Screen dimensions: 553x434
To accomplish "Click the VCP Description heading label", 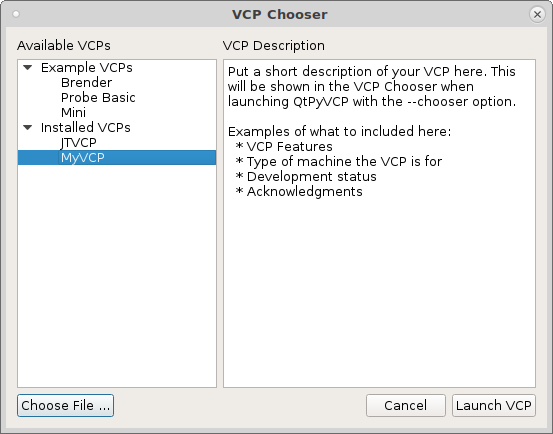I will click(274, 45).
